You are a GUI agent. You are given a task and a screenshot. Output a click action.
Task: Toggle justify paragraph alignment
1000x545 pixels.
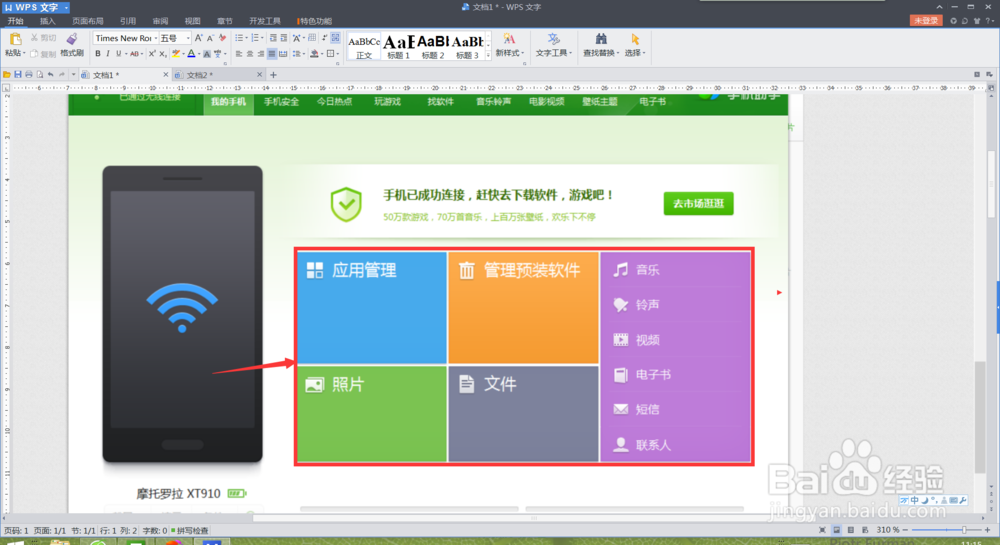point(272,54)
